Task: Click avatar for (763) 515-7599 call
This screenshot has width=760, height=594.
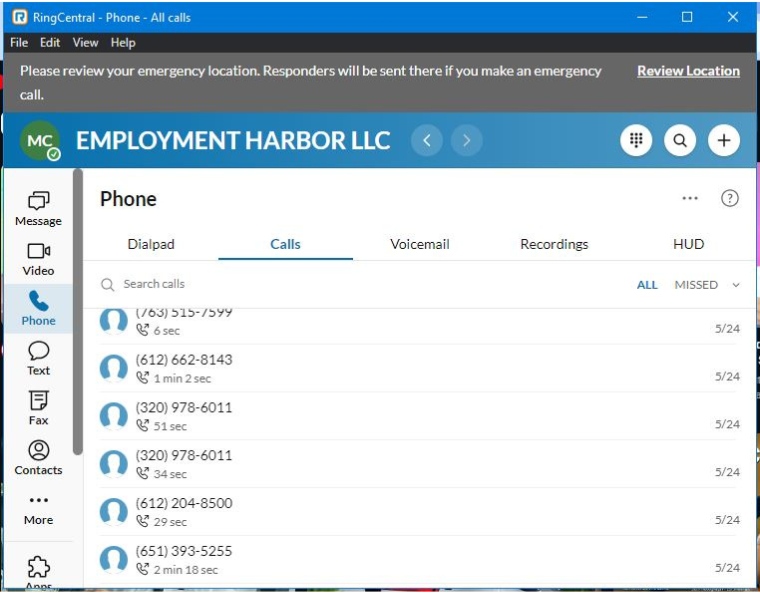Action: point(113,320)
